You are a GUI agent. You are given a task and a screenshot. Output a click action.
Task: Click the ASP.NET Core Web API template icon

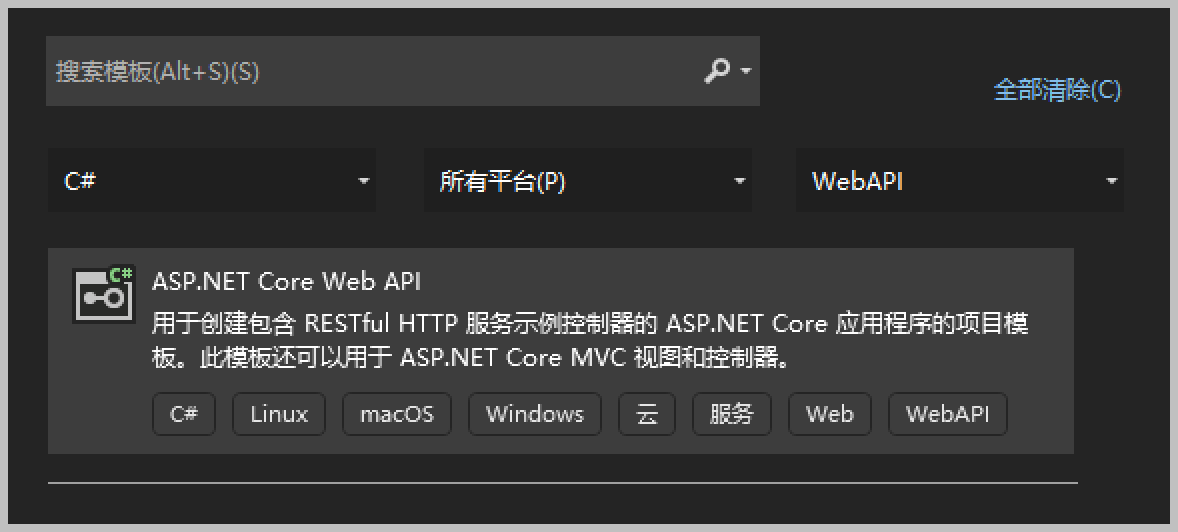[103, 294]
